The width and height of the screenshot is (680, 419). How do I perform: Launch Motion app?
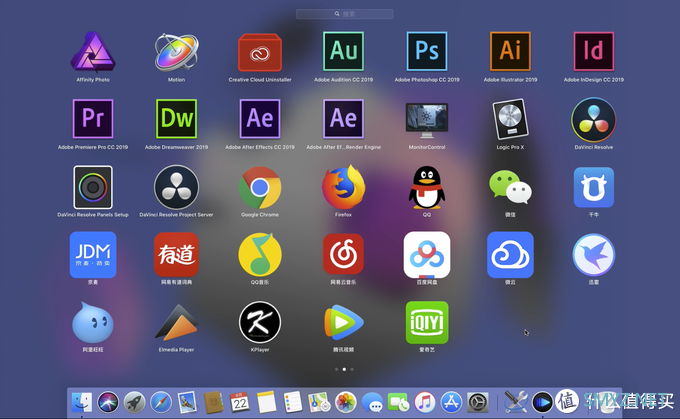tap(177, 52)
